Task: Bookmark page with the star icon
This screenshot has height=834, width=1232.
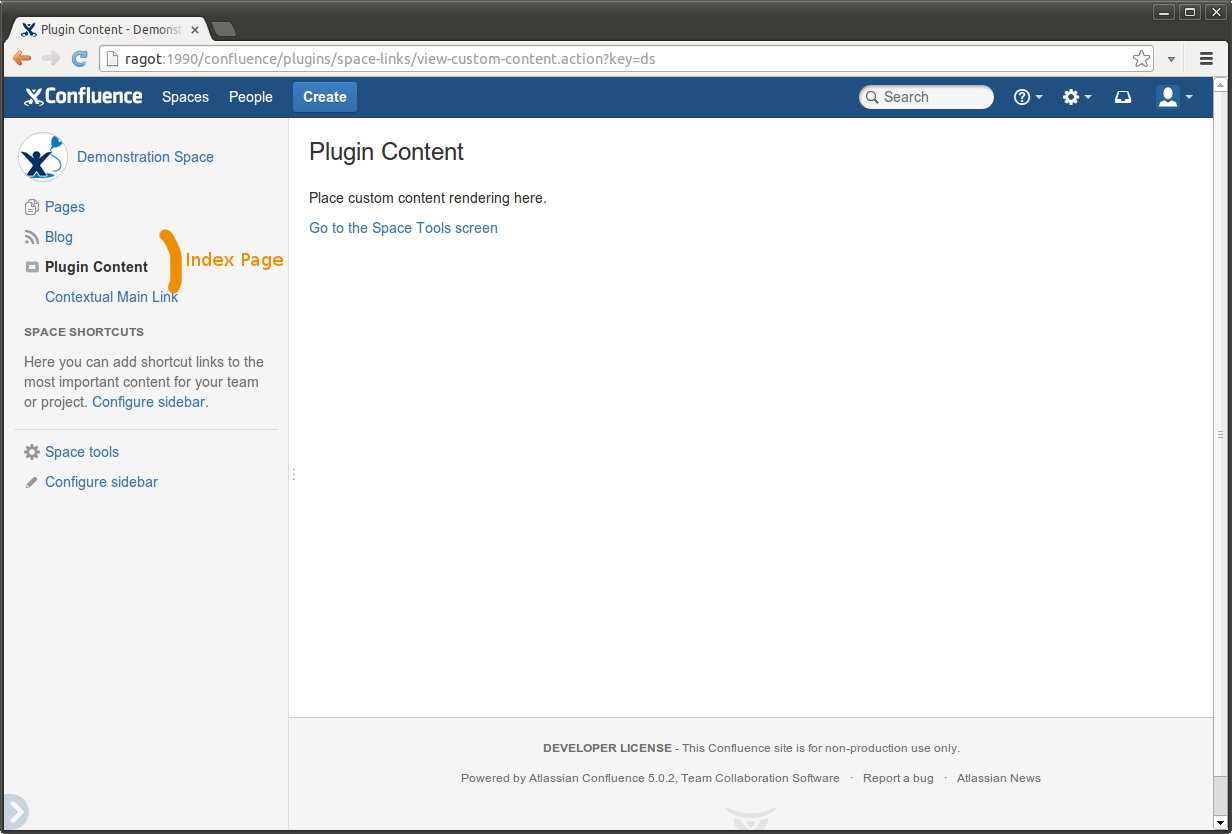Action: pos(1141,59)
